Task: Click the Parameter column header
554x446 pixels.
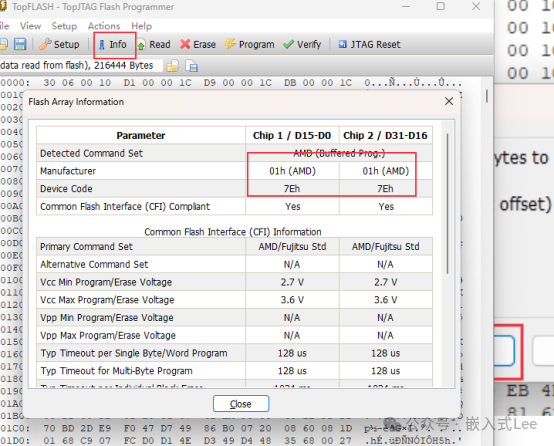Action: click(141, 135)
